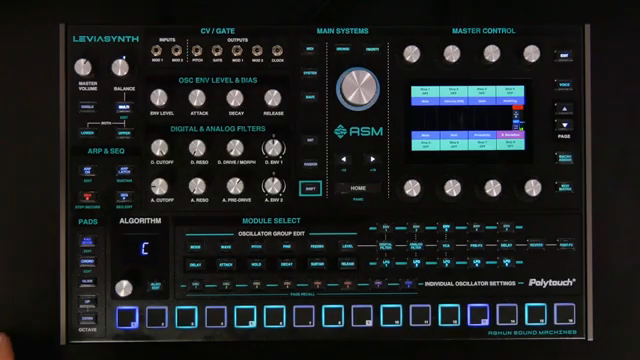Select the VCA module button
The image size is (640, 360).
[x=446, y=246]
